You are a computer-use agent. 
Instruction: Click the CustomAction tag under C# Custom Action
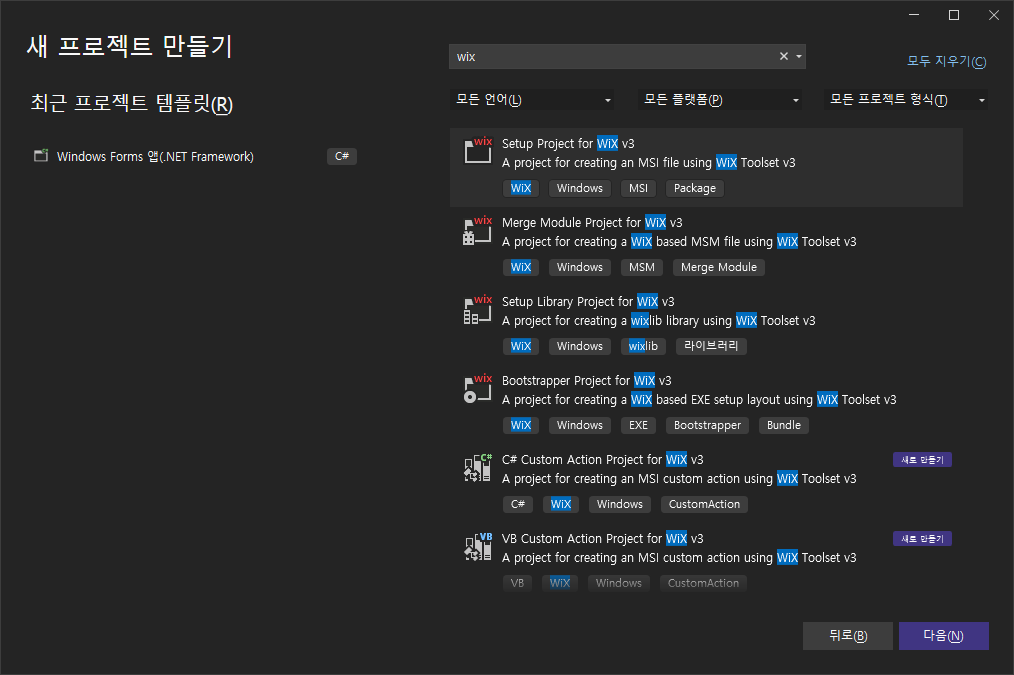tap(704, 504)
